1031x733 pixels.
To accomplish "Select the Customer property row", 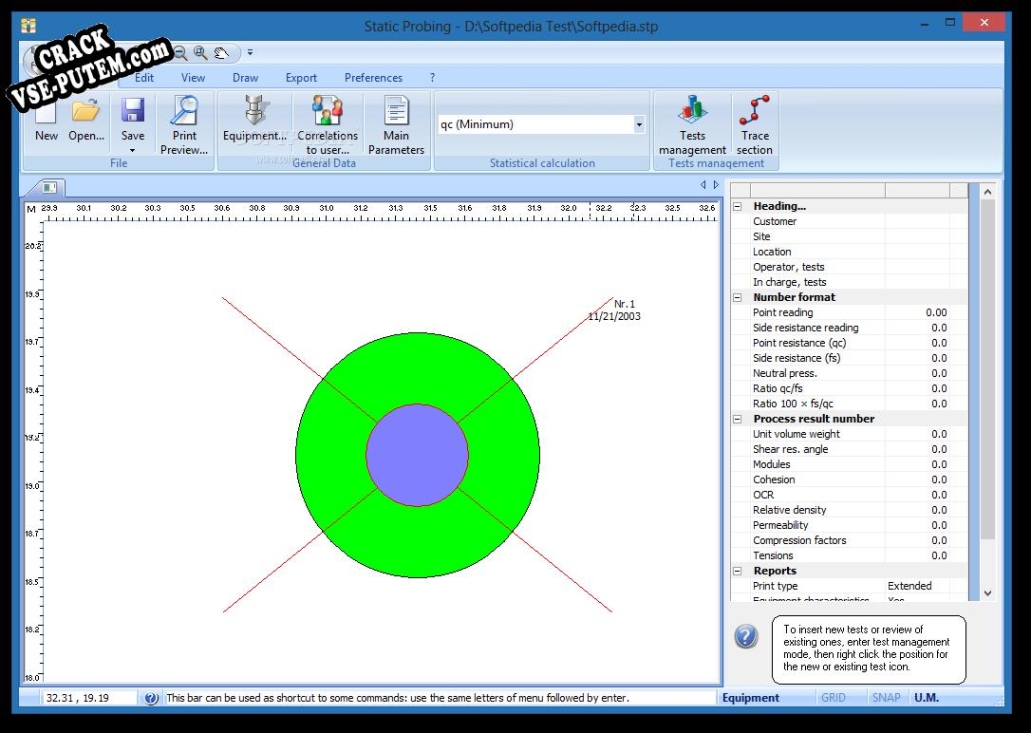I will point(849,222).
